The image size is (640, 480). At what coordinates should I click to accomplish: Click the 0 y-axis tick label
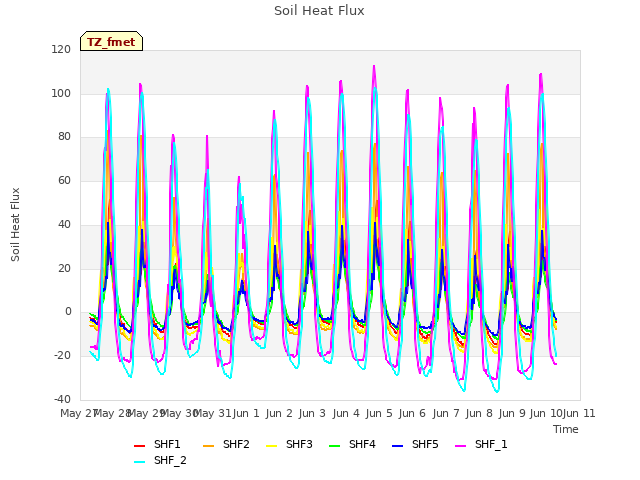point(68,312)
